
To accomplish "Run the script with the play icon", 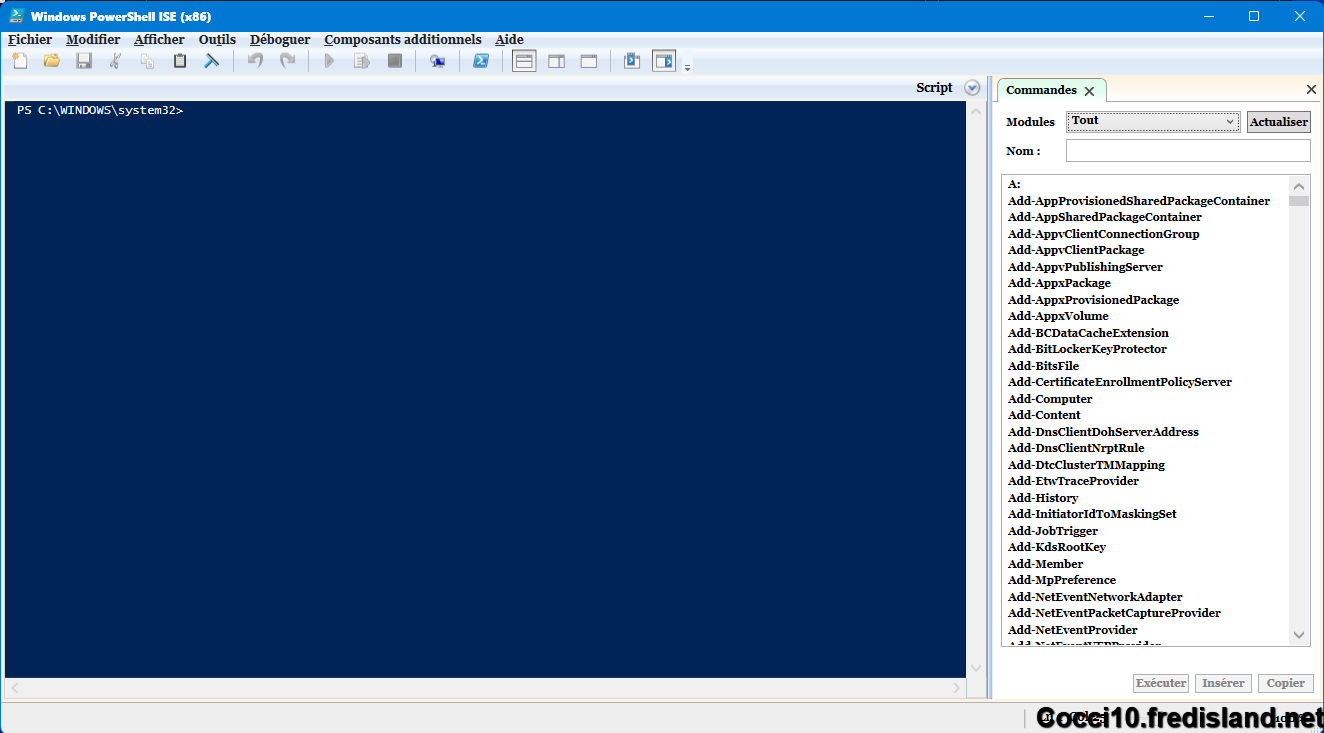I will coord(329,61).
